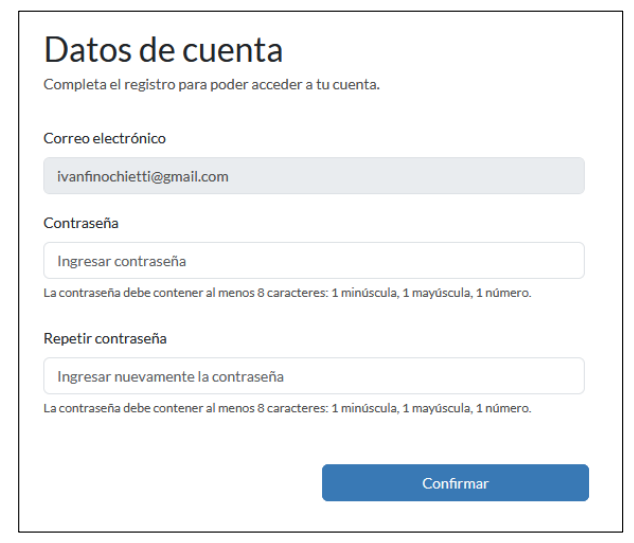
Task: Select the ivanfinochietti@gmail.com email text
Action: pos(143,177)
